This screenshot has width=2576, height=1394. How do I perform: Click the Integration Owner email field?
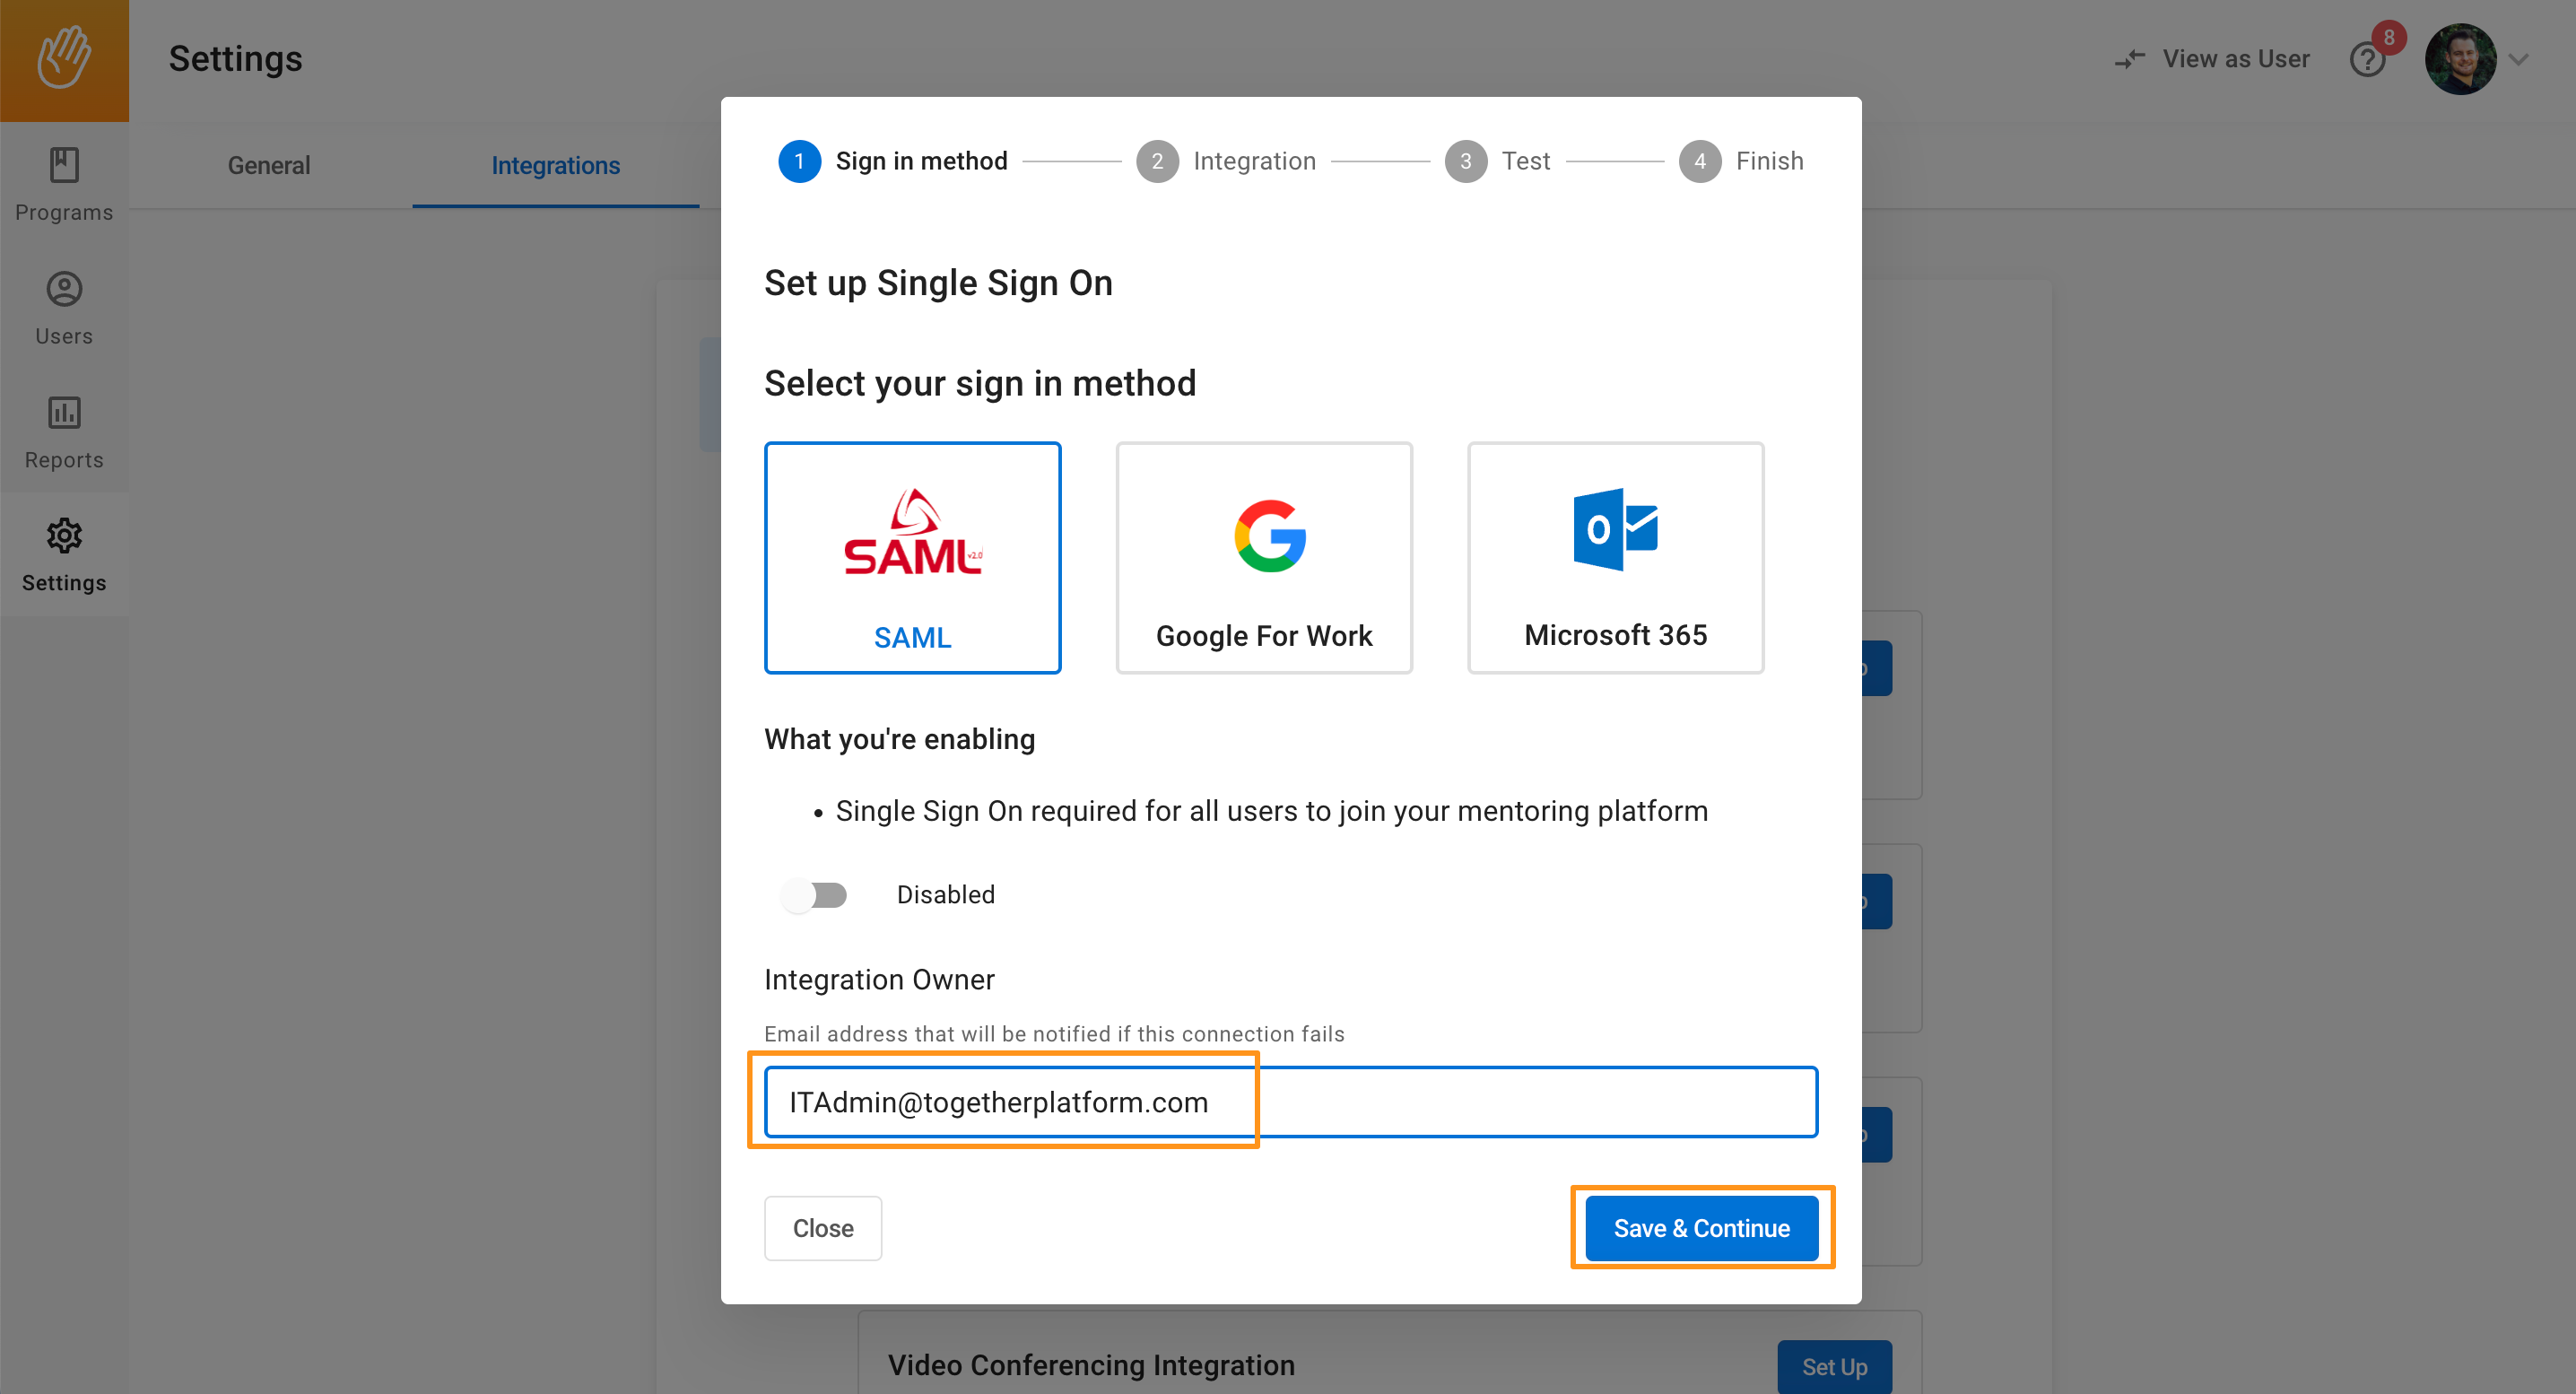click(1290, 1101)
